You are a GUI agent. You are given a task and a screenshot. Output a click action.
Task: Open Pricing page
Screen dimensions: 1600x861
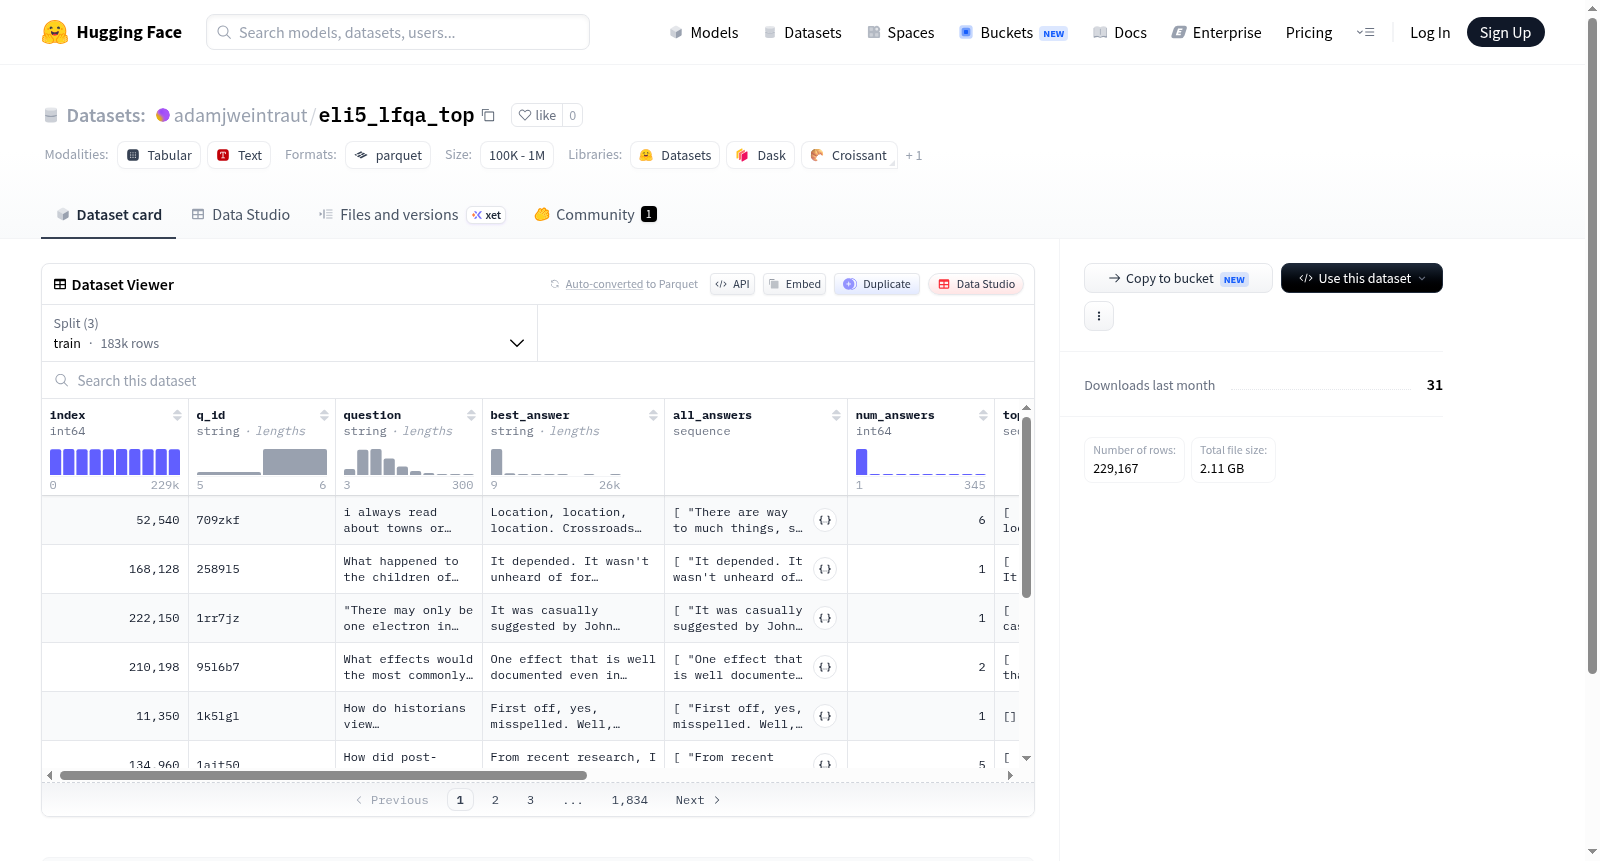point(1309,32)
